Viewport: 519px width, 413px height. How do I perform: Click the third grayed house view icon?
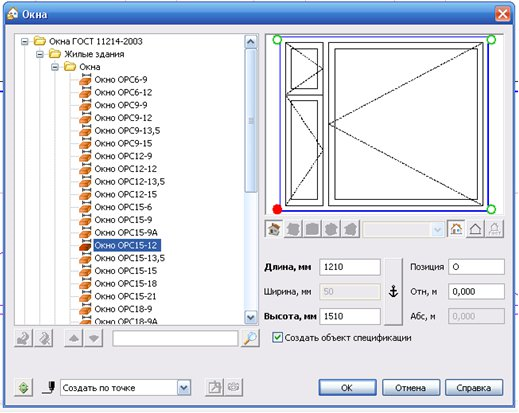pos(331,229)
